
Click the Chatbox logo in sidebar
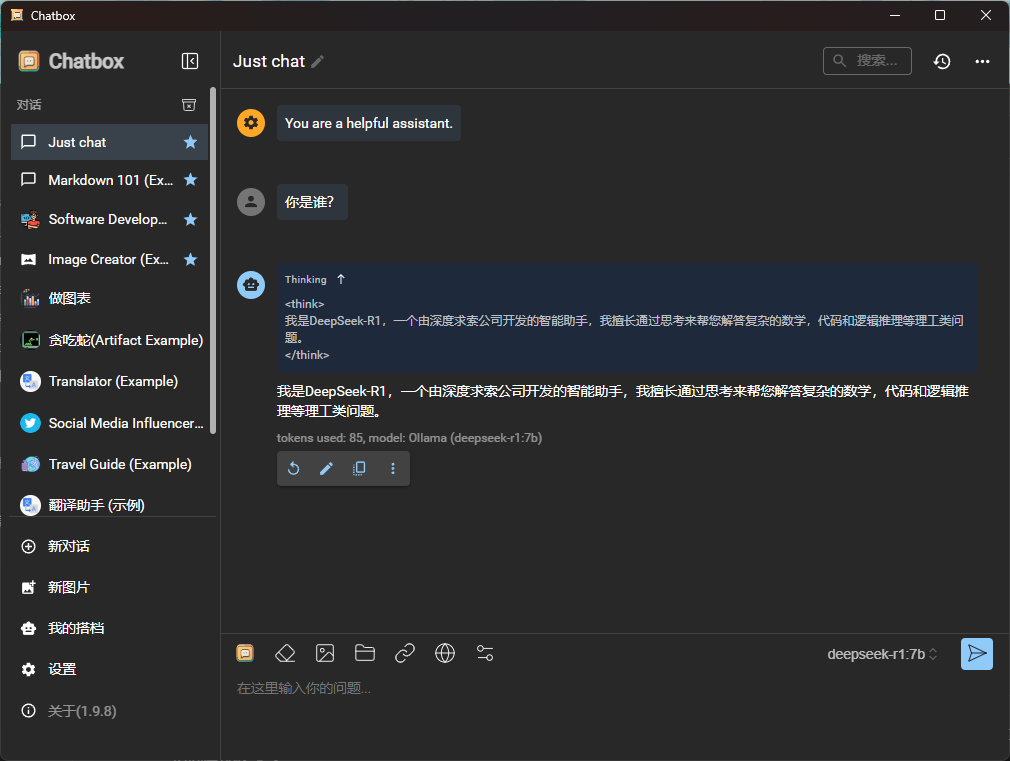pos(29,61)
